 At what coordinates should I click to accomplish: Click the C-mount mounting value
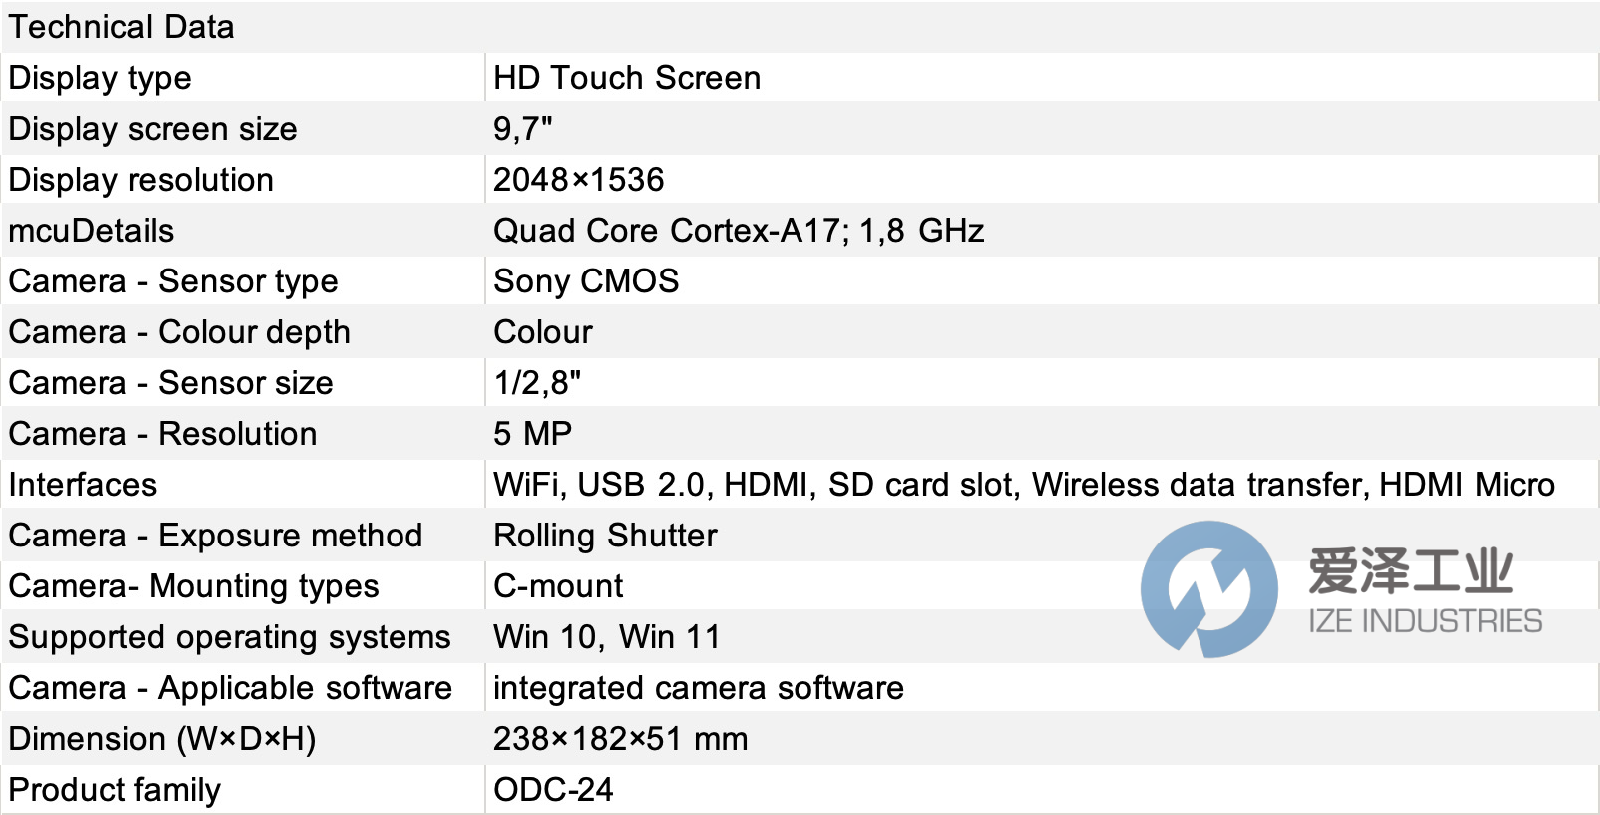point(558,586)
